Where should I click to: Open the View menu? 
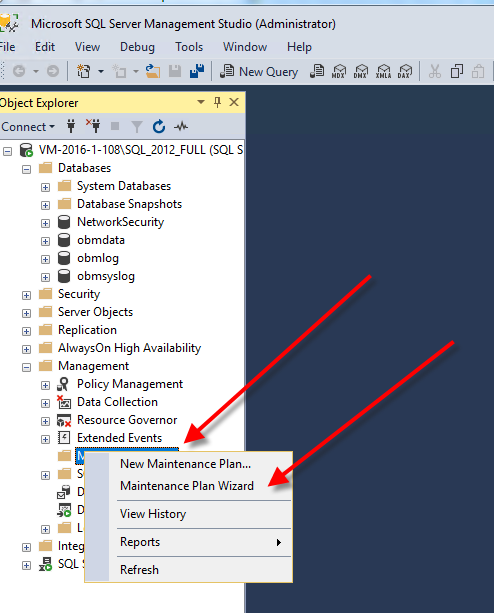point(88,47)
